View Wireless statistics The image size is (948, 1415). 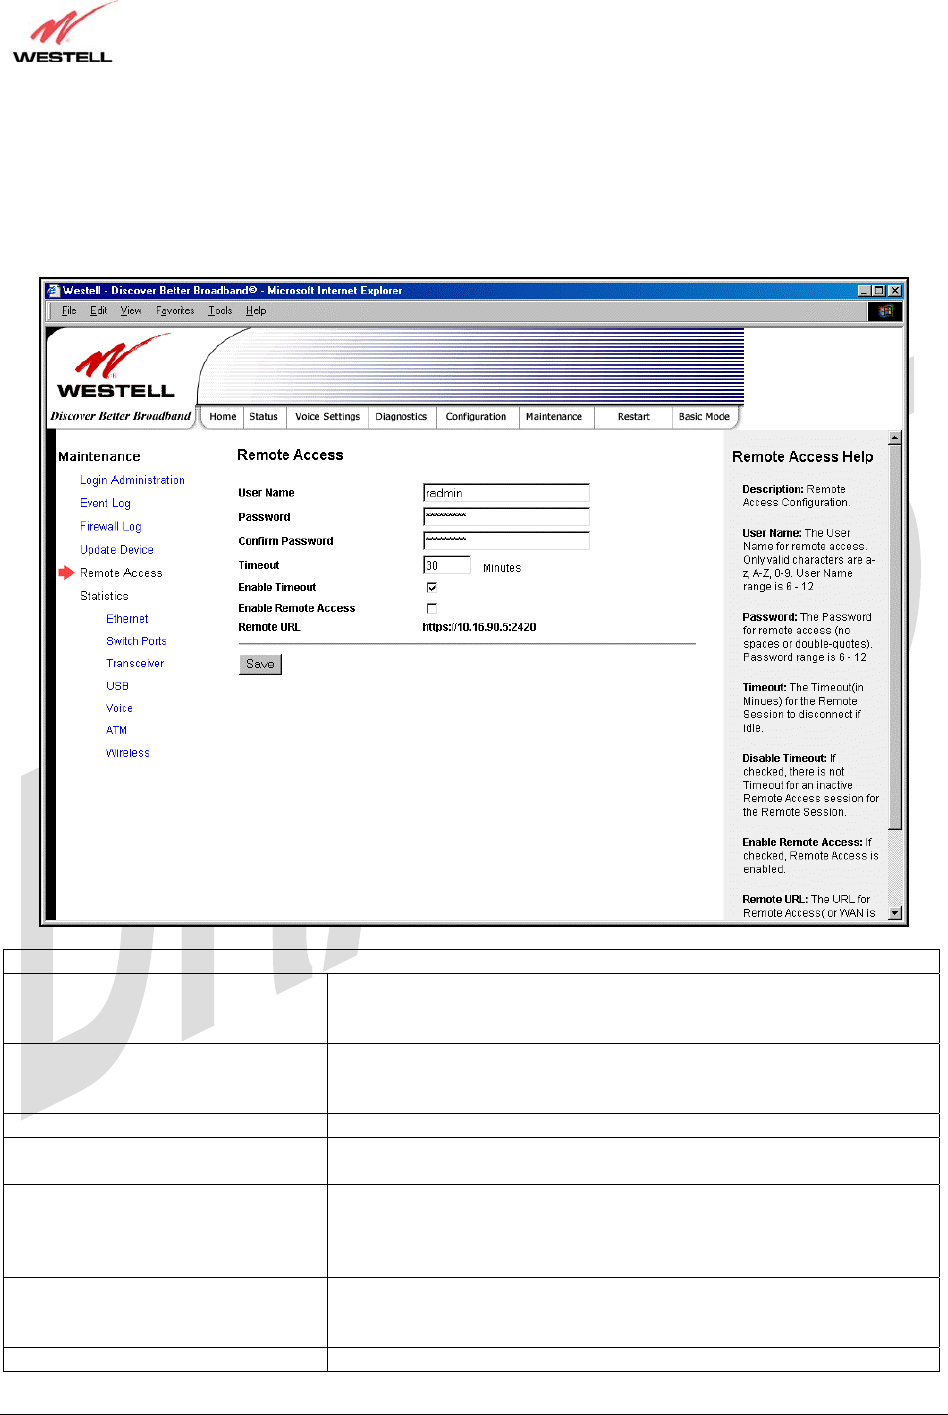(128, 753)
